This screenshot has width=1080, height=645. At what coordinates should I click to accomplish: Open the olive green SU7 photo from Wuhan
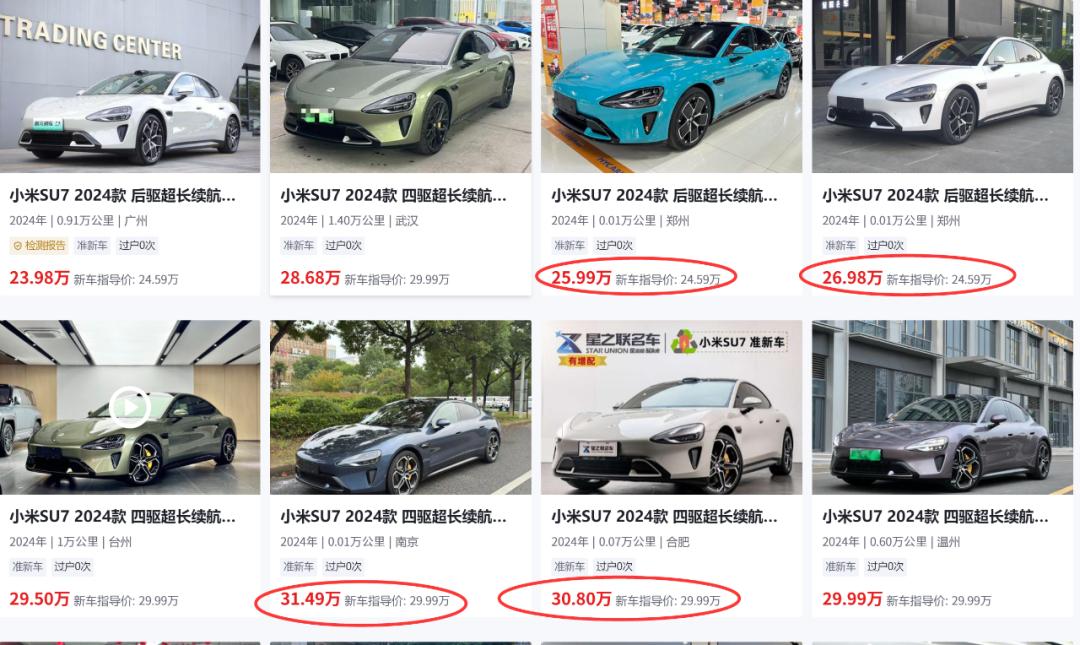[x=400, y=86]
